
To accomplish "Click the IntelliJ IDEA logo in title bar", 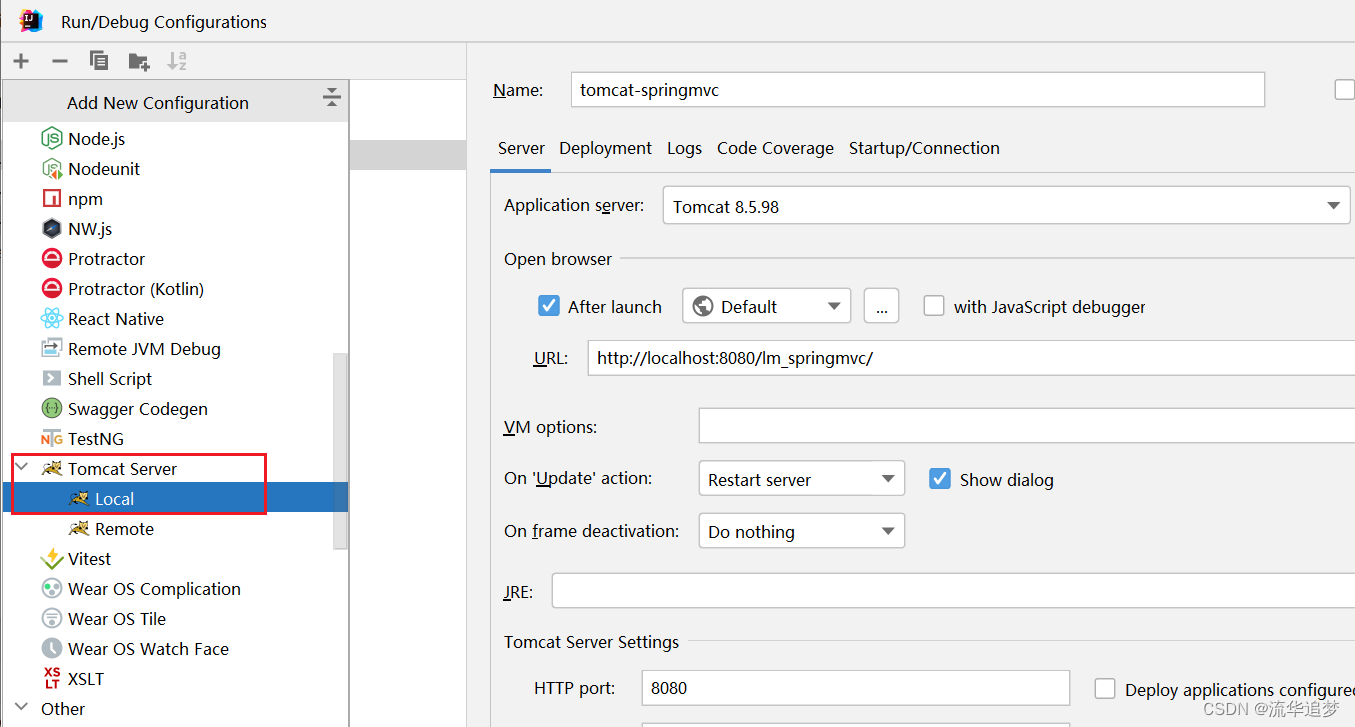I will pyautogui.click(x=31, y=20).
